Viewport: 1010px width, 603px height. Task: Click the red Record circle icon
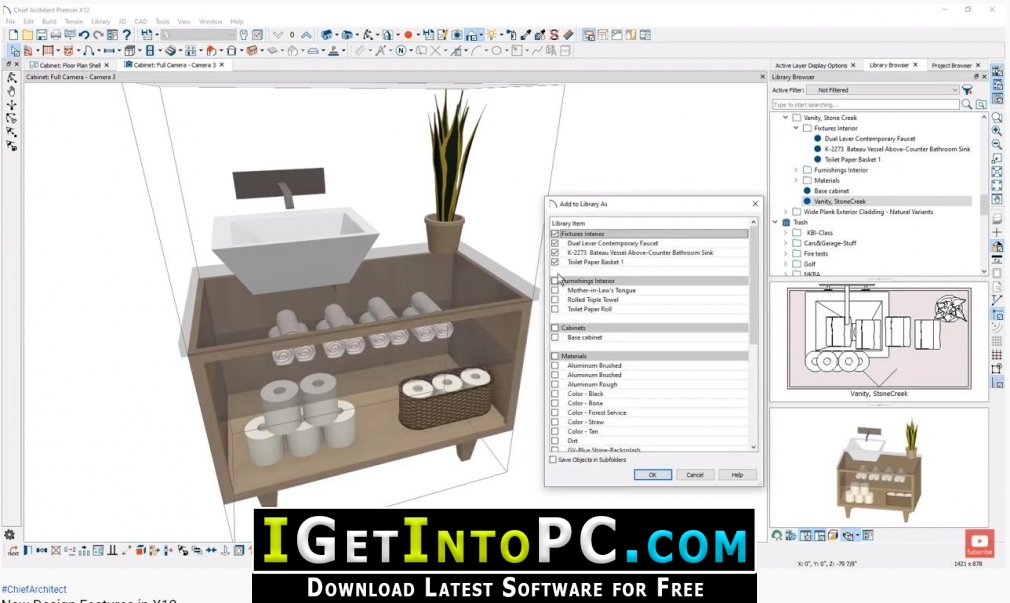(408, 35)
